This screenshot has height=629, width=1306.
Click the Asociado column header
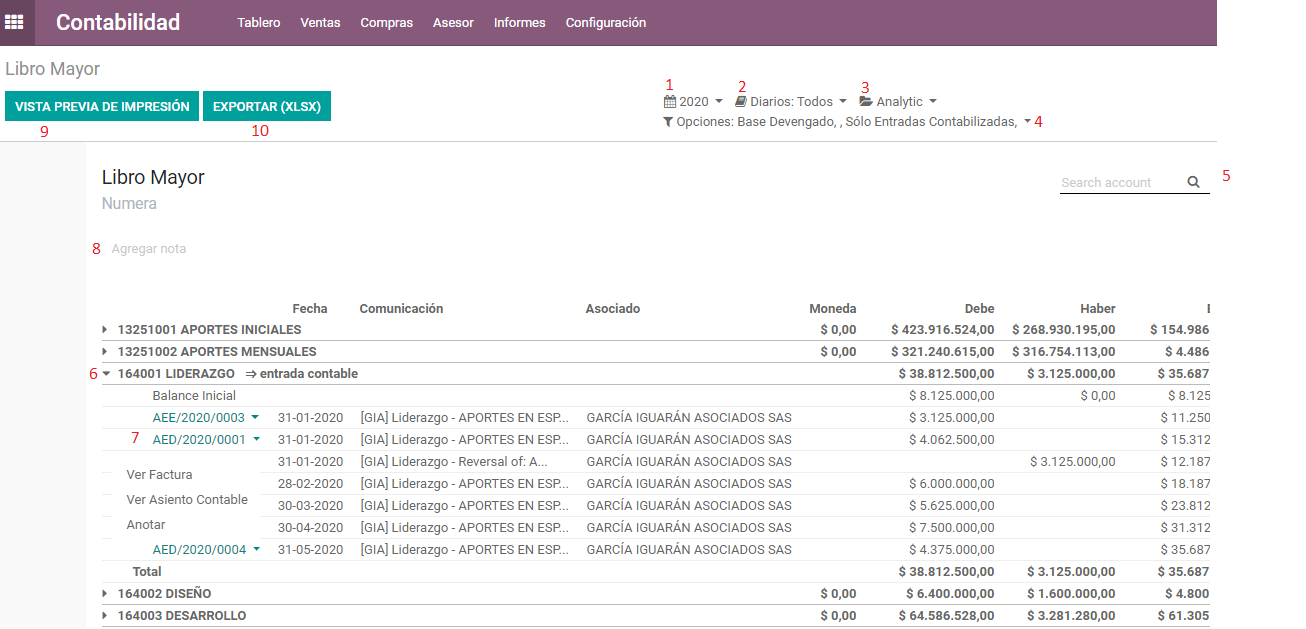point(613,308)
